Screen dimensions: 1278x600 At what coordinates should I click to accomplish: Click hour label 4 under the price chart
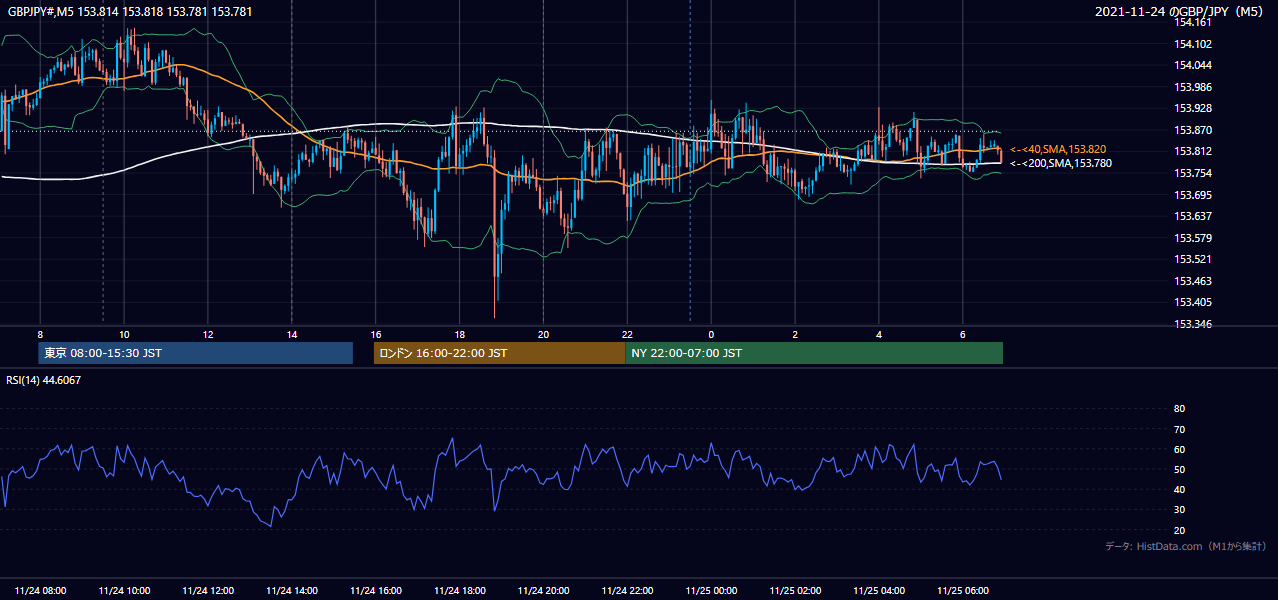878,334
